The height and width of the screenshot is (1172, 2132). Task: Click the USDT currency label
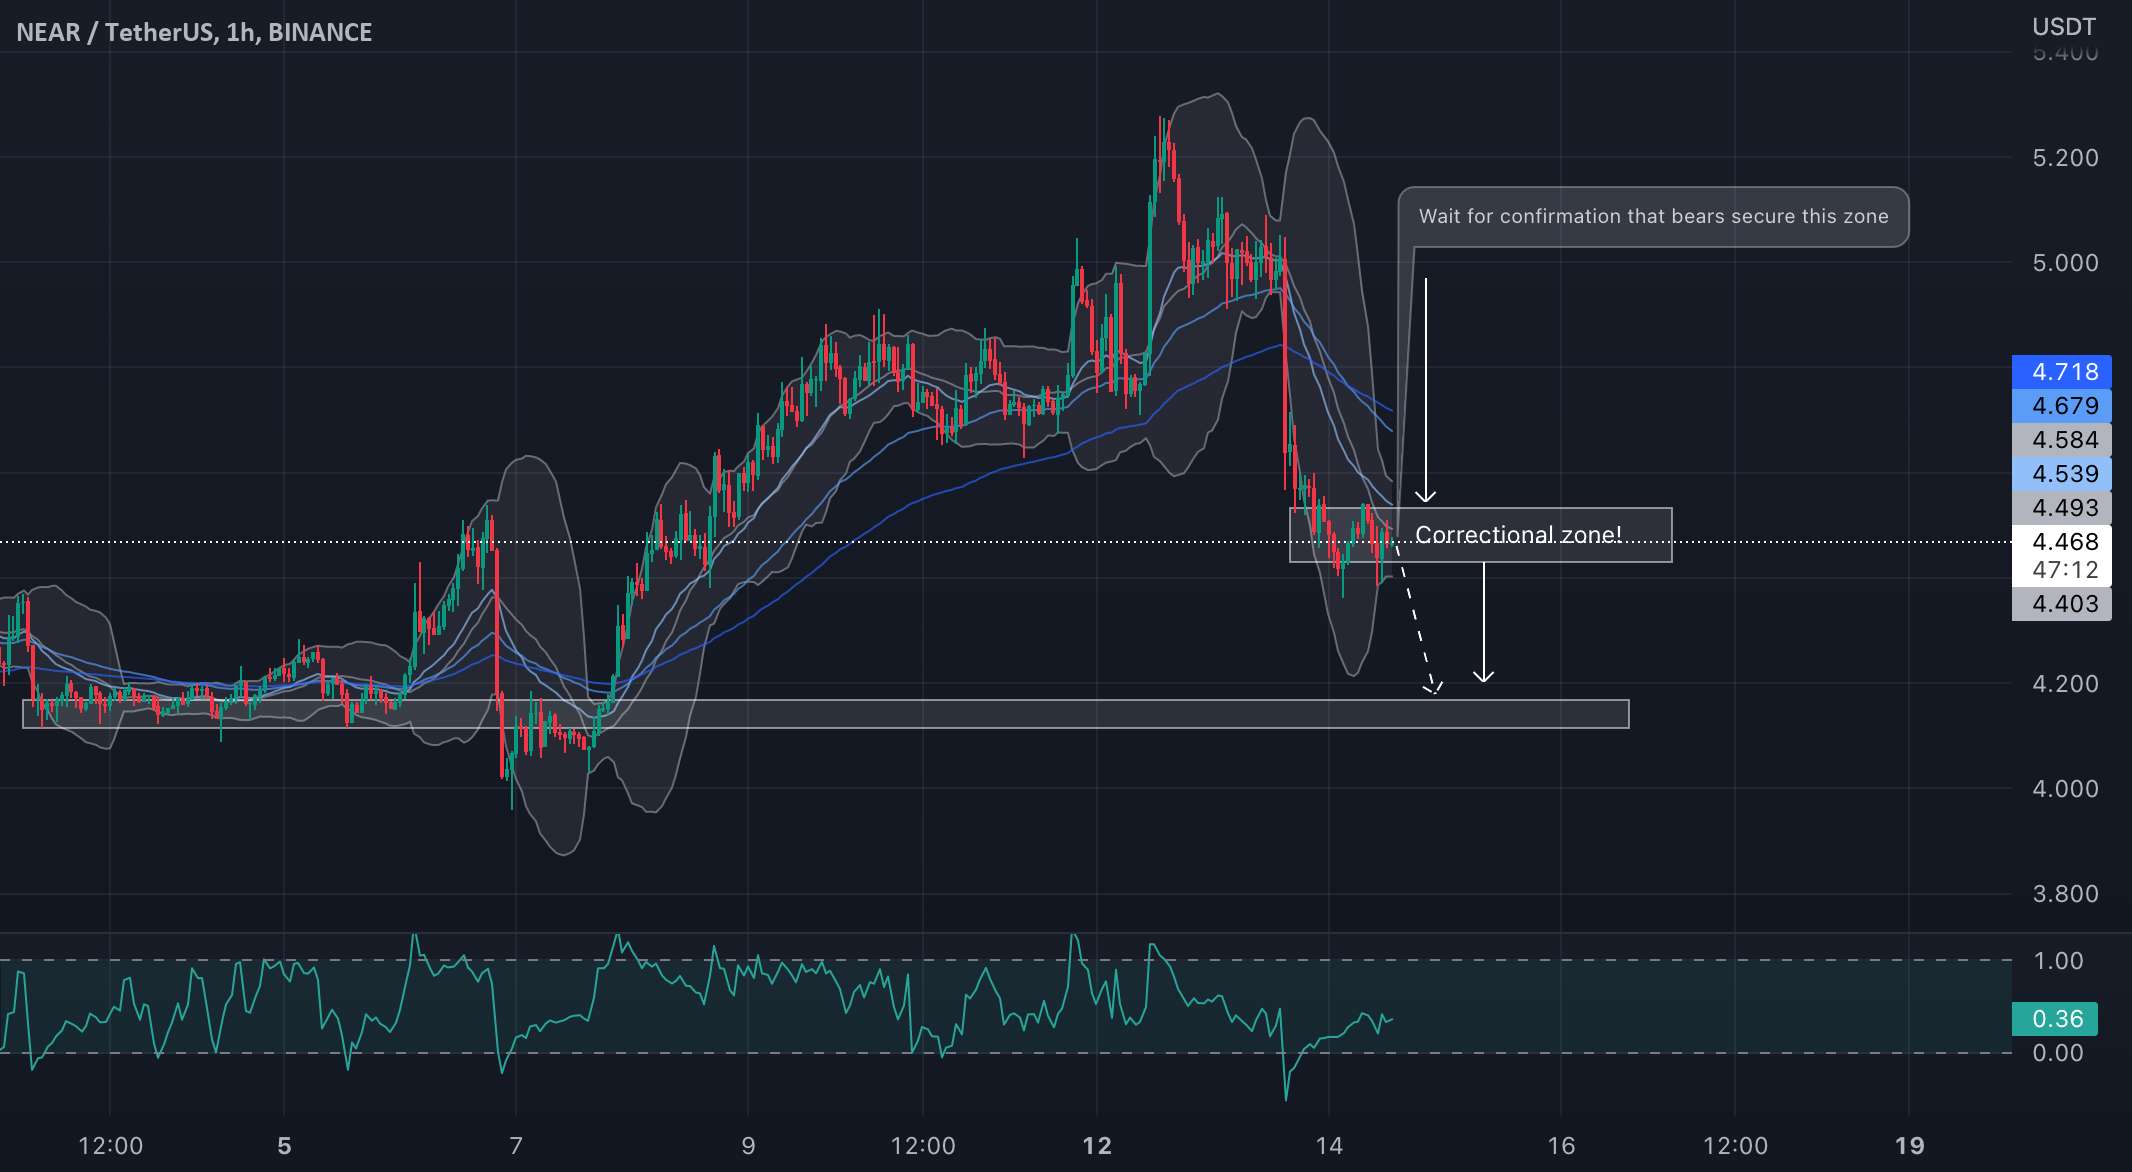click(x=2063, y=26)
